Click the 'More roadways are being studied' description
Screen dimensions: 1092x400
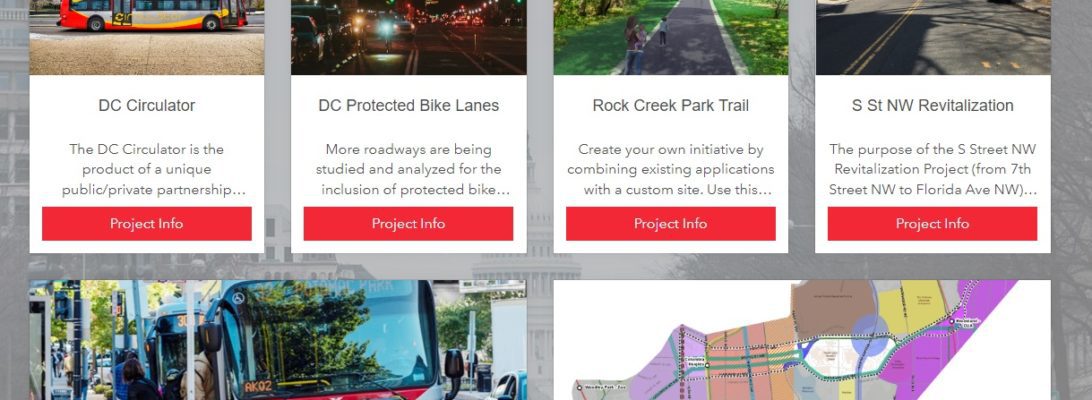[x=409, y=169]
